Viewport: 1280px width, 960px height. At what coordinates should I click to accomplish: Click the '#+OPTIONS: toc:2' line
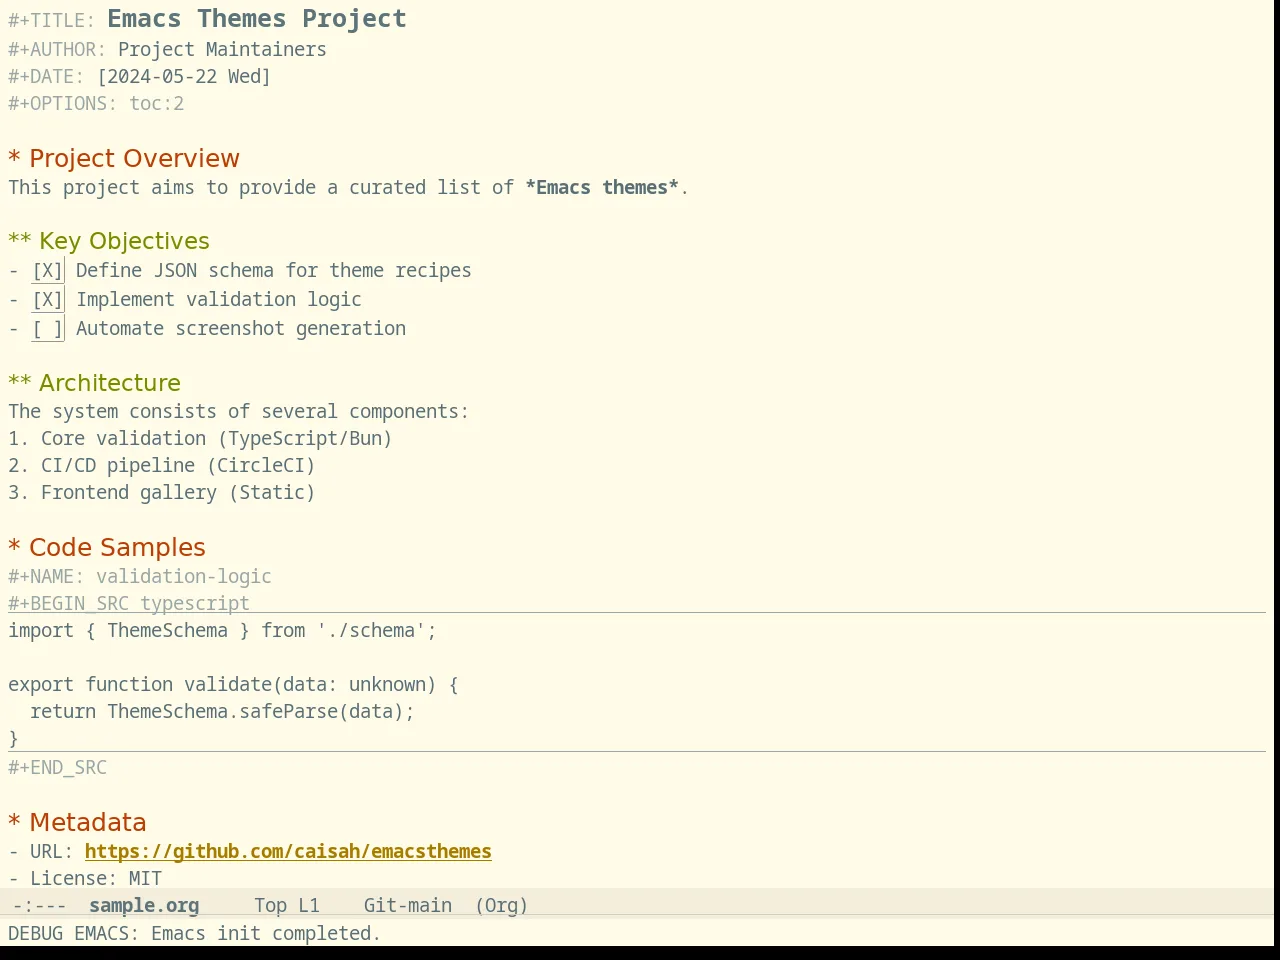[x=96, y=103]
